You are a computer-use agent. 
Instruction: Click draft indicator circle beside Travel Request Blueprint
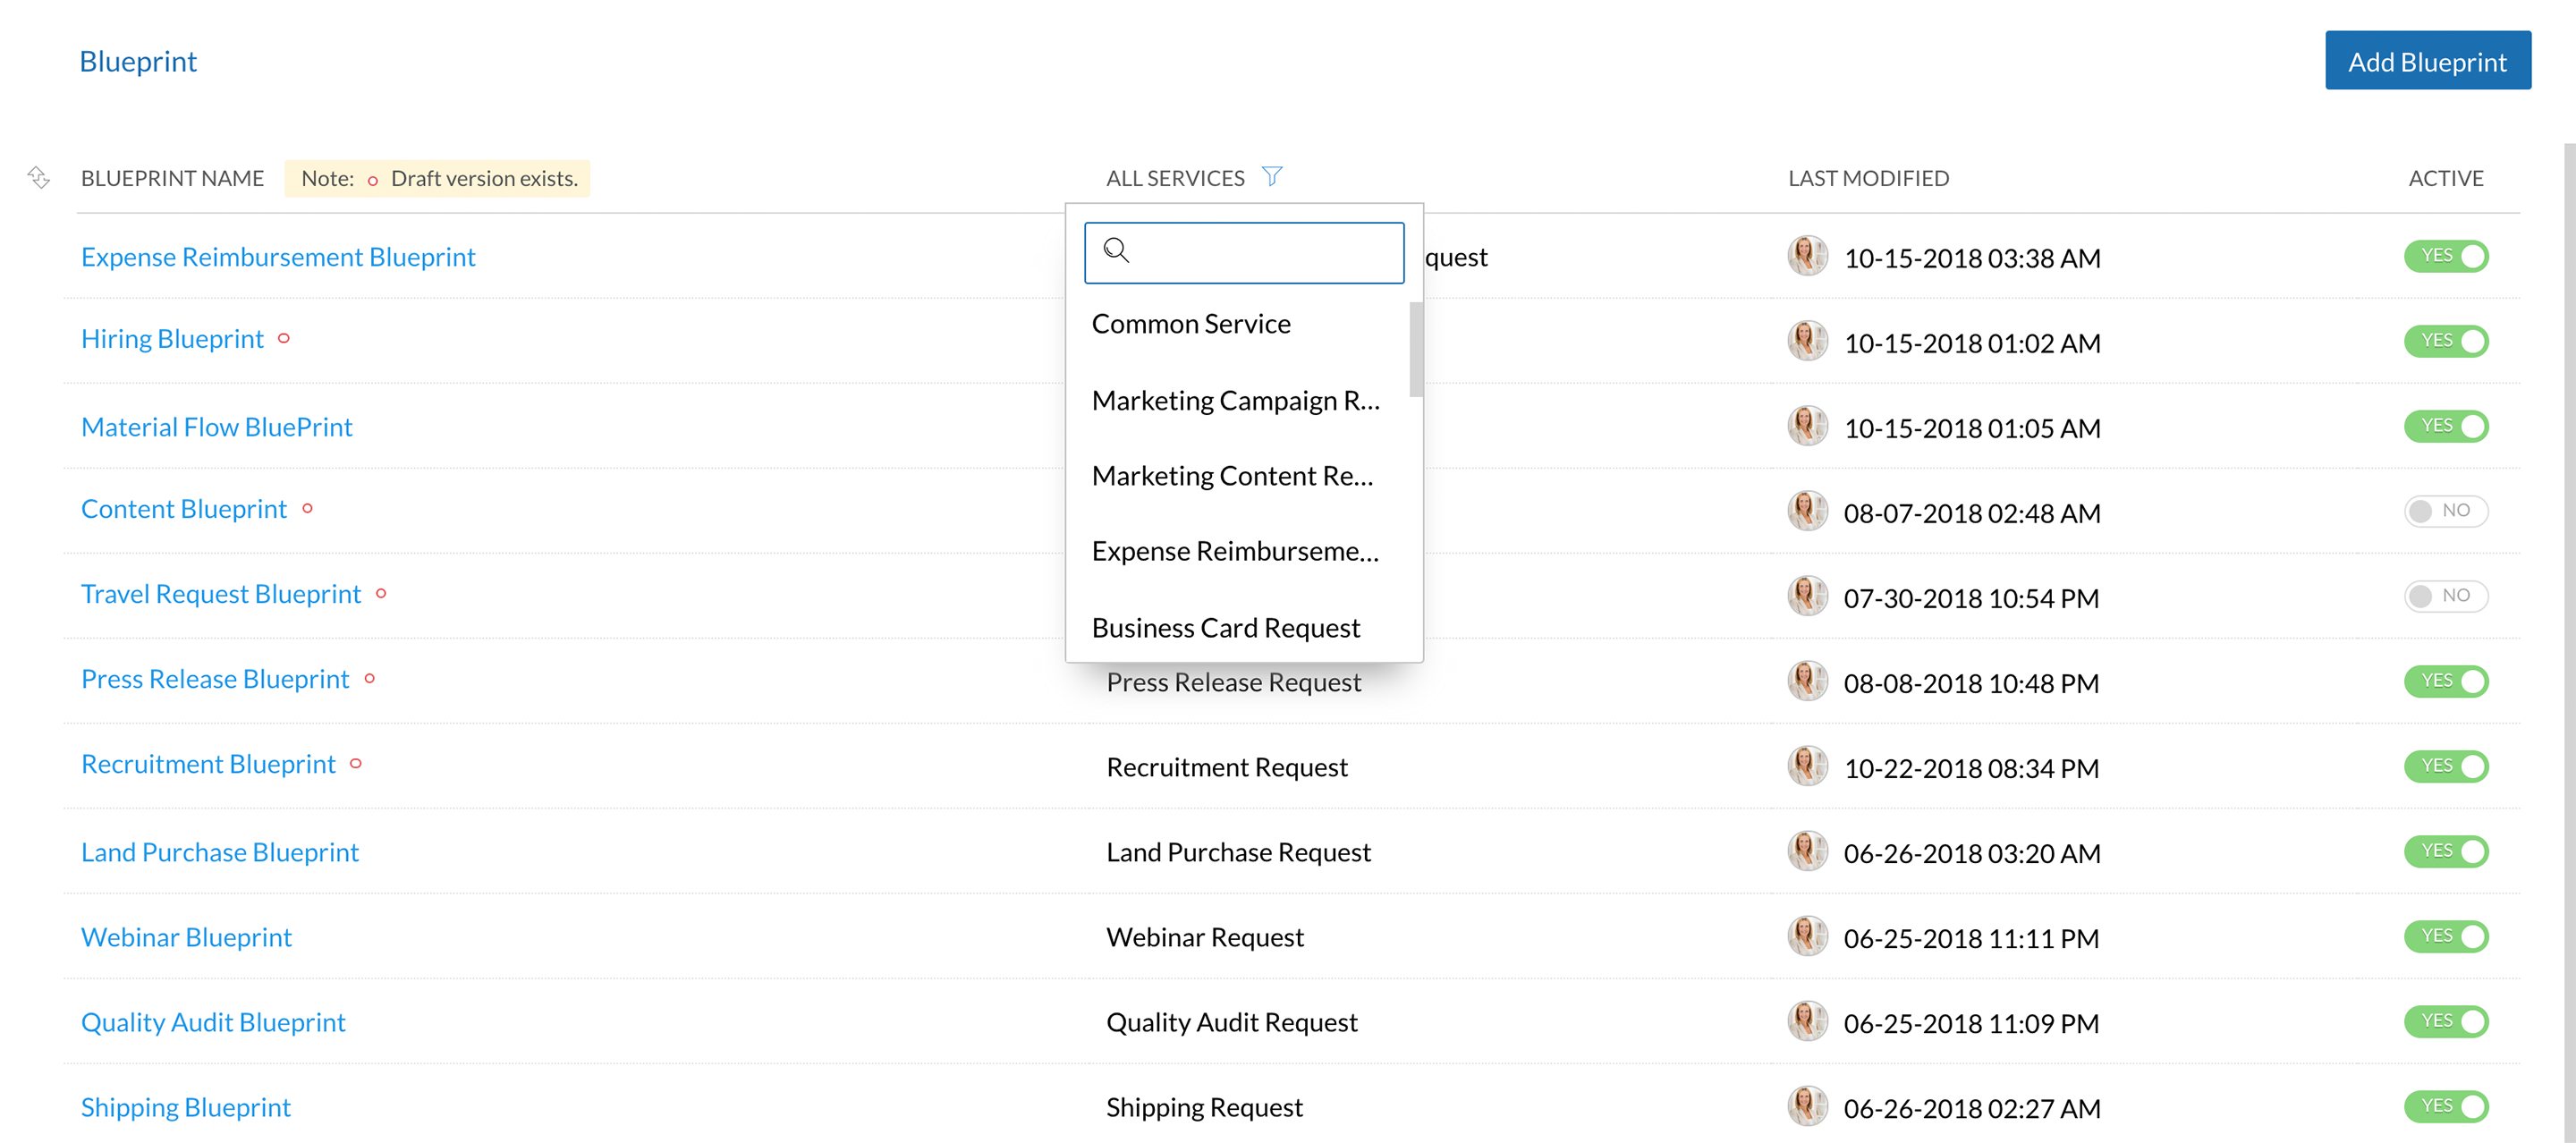click(x=381, y=594)
